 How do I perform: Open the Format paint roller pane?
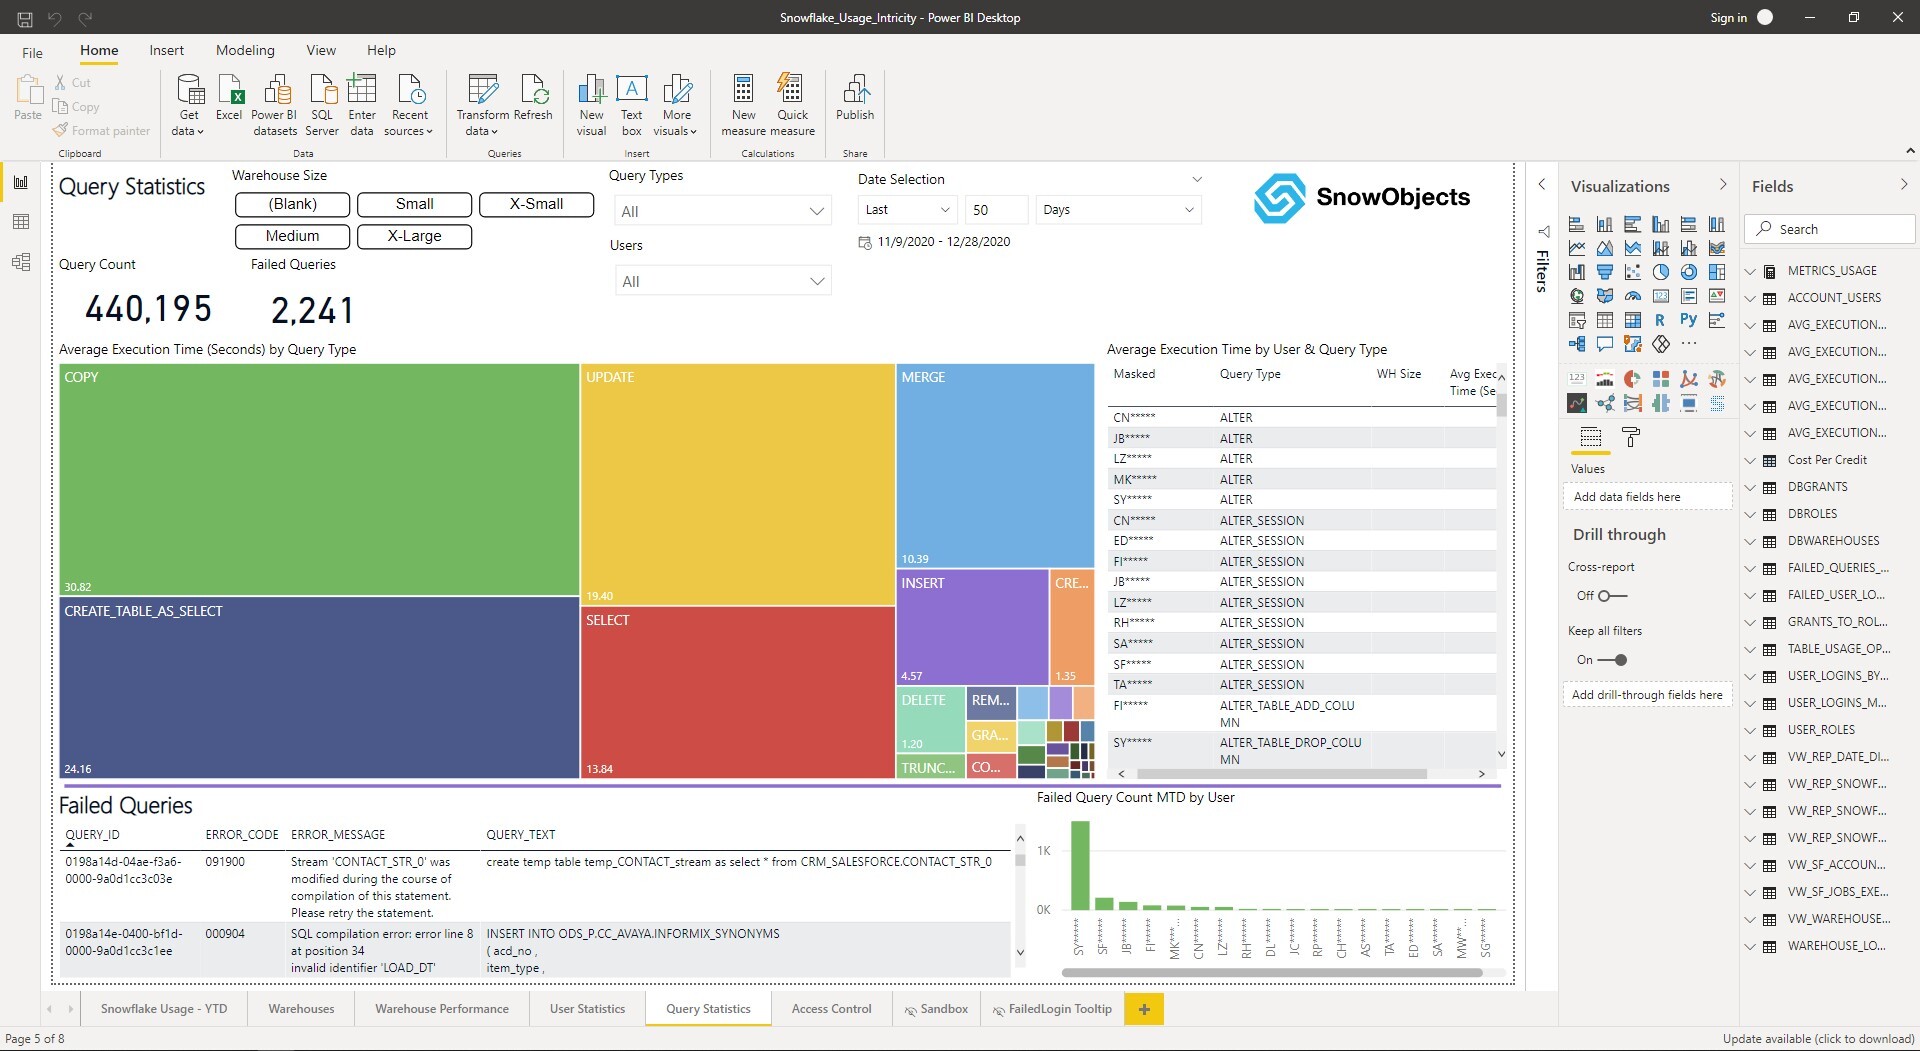1631,437
